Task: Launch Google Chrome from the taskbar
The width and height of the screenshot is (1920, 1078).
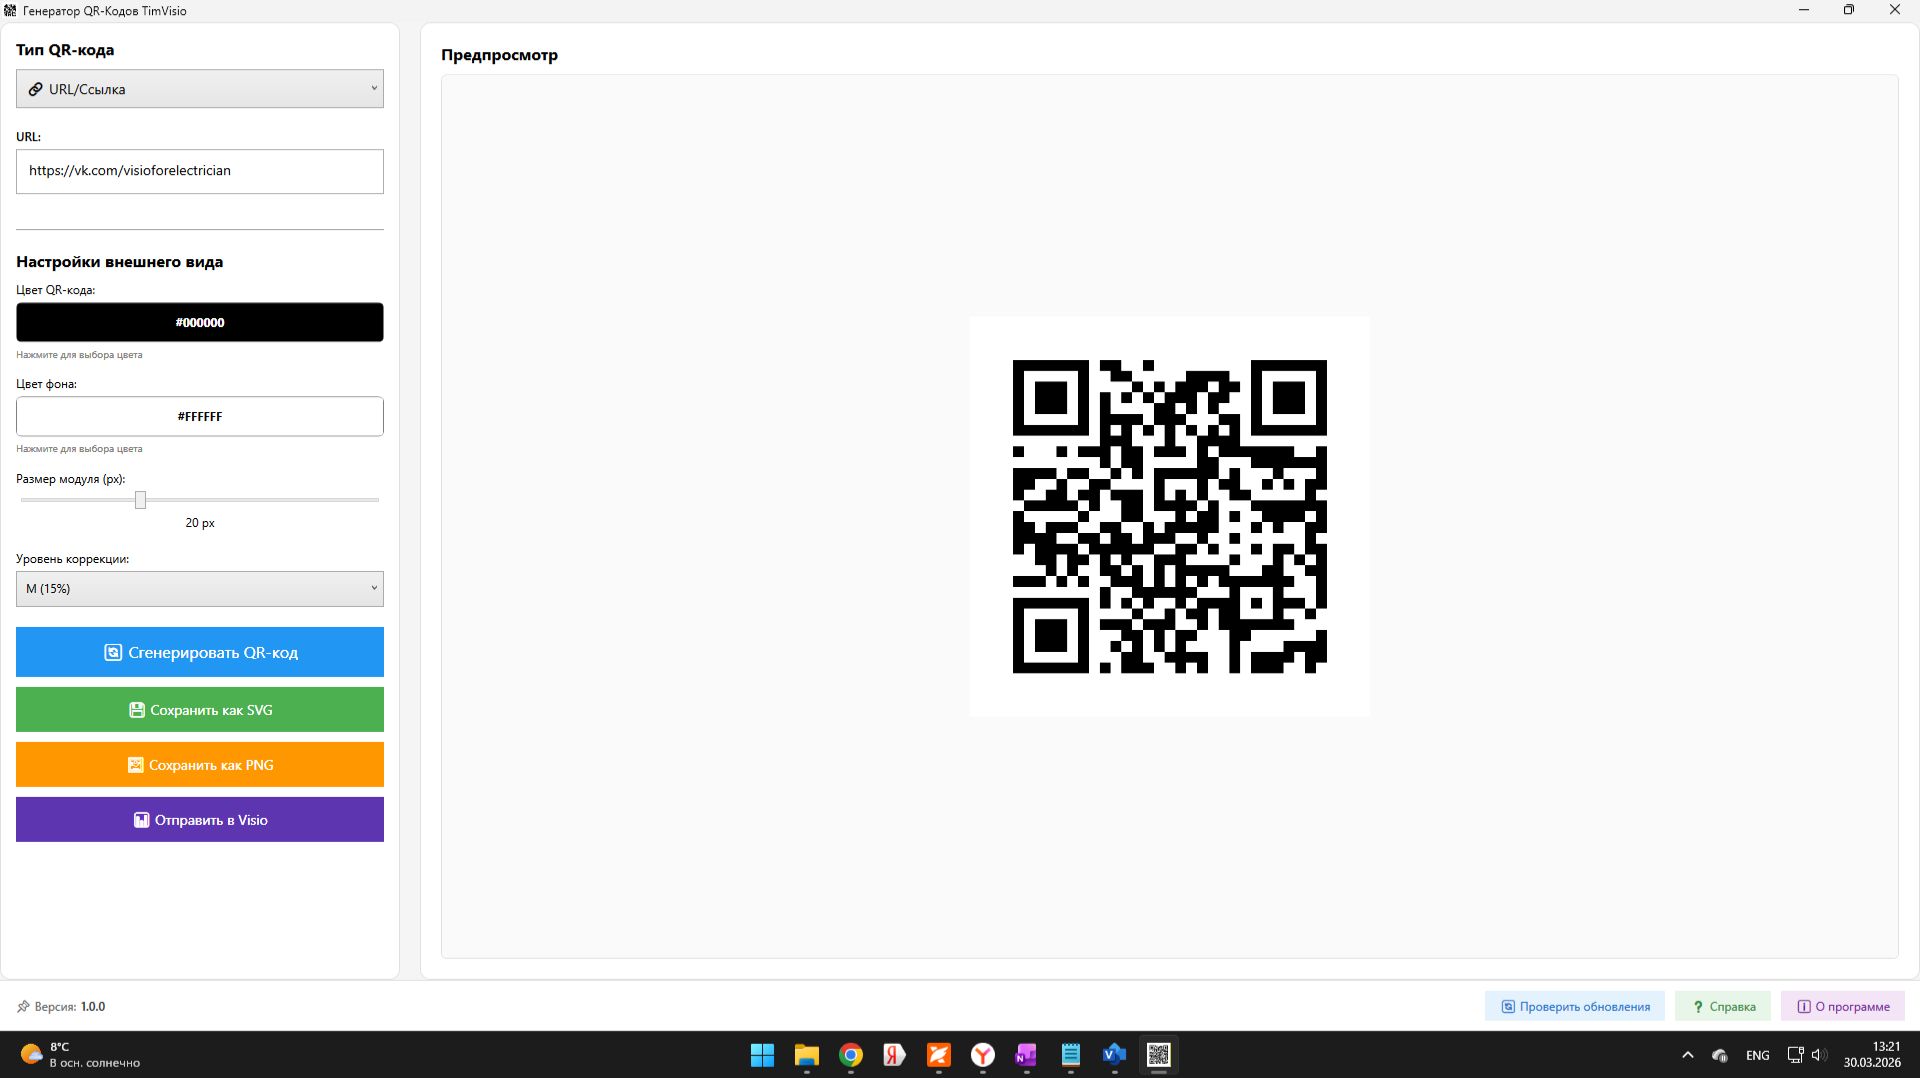Action: coord(851,1055)
